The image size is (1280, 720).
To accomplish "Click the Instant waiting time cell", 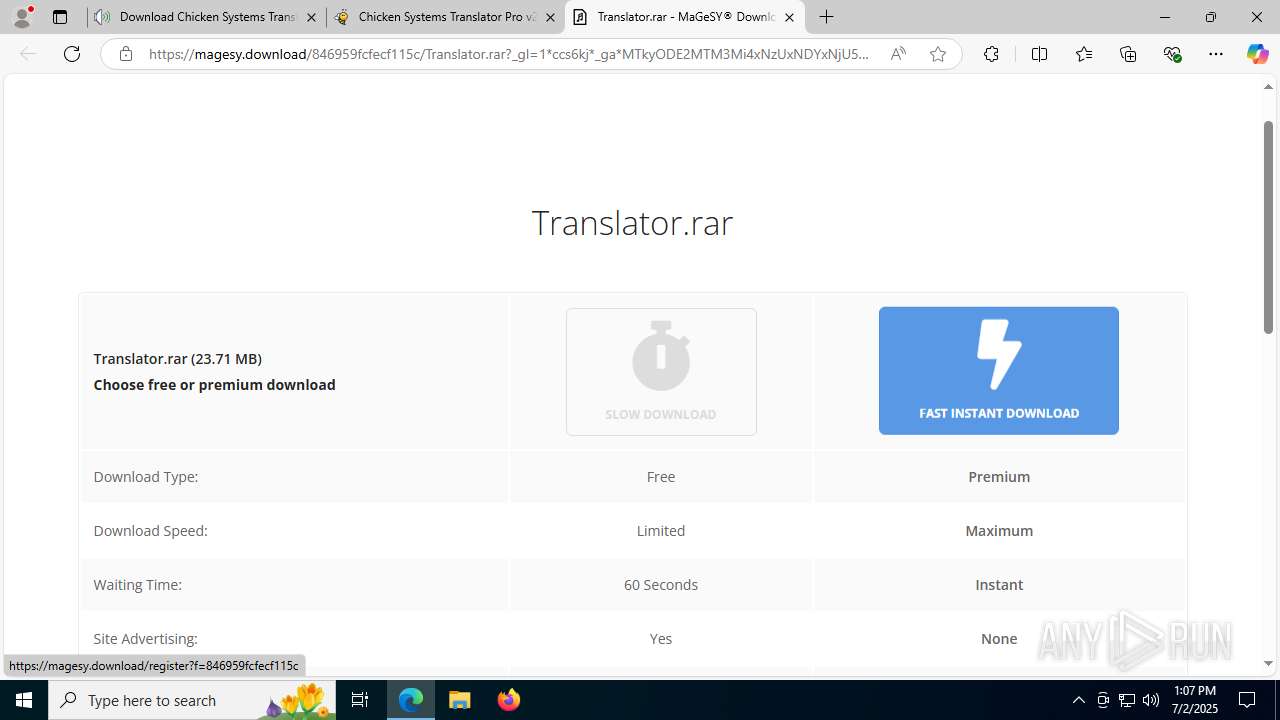I will [x=999, y=584].
